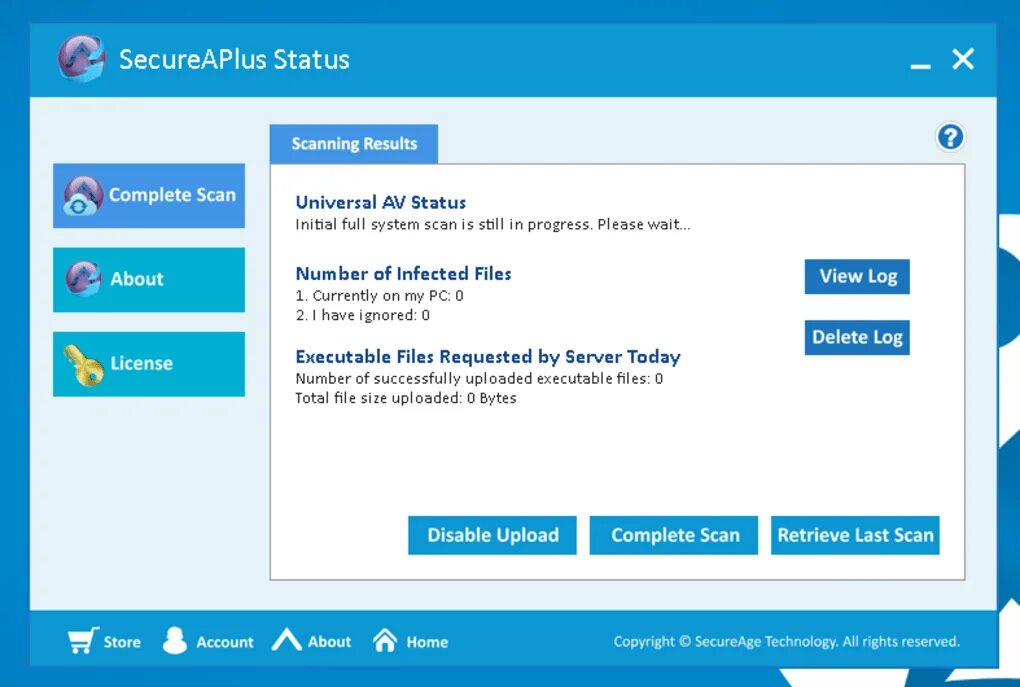
Task: Open help using the question mark icon
Action: (x=950, y=136)
